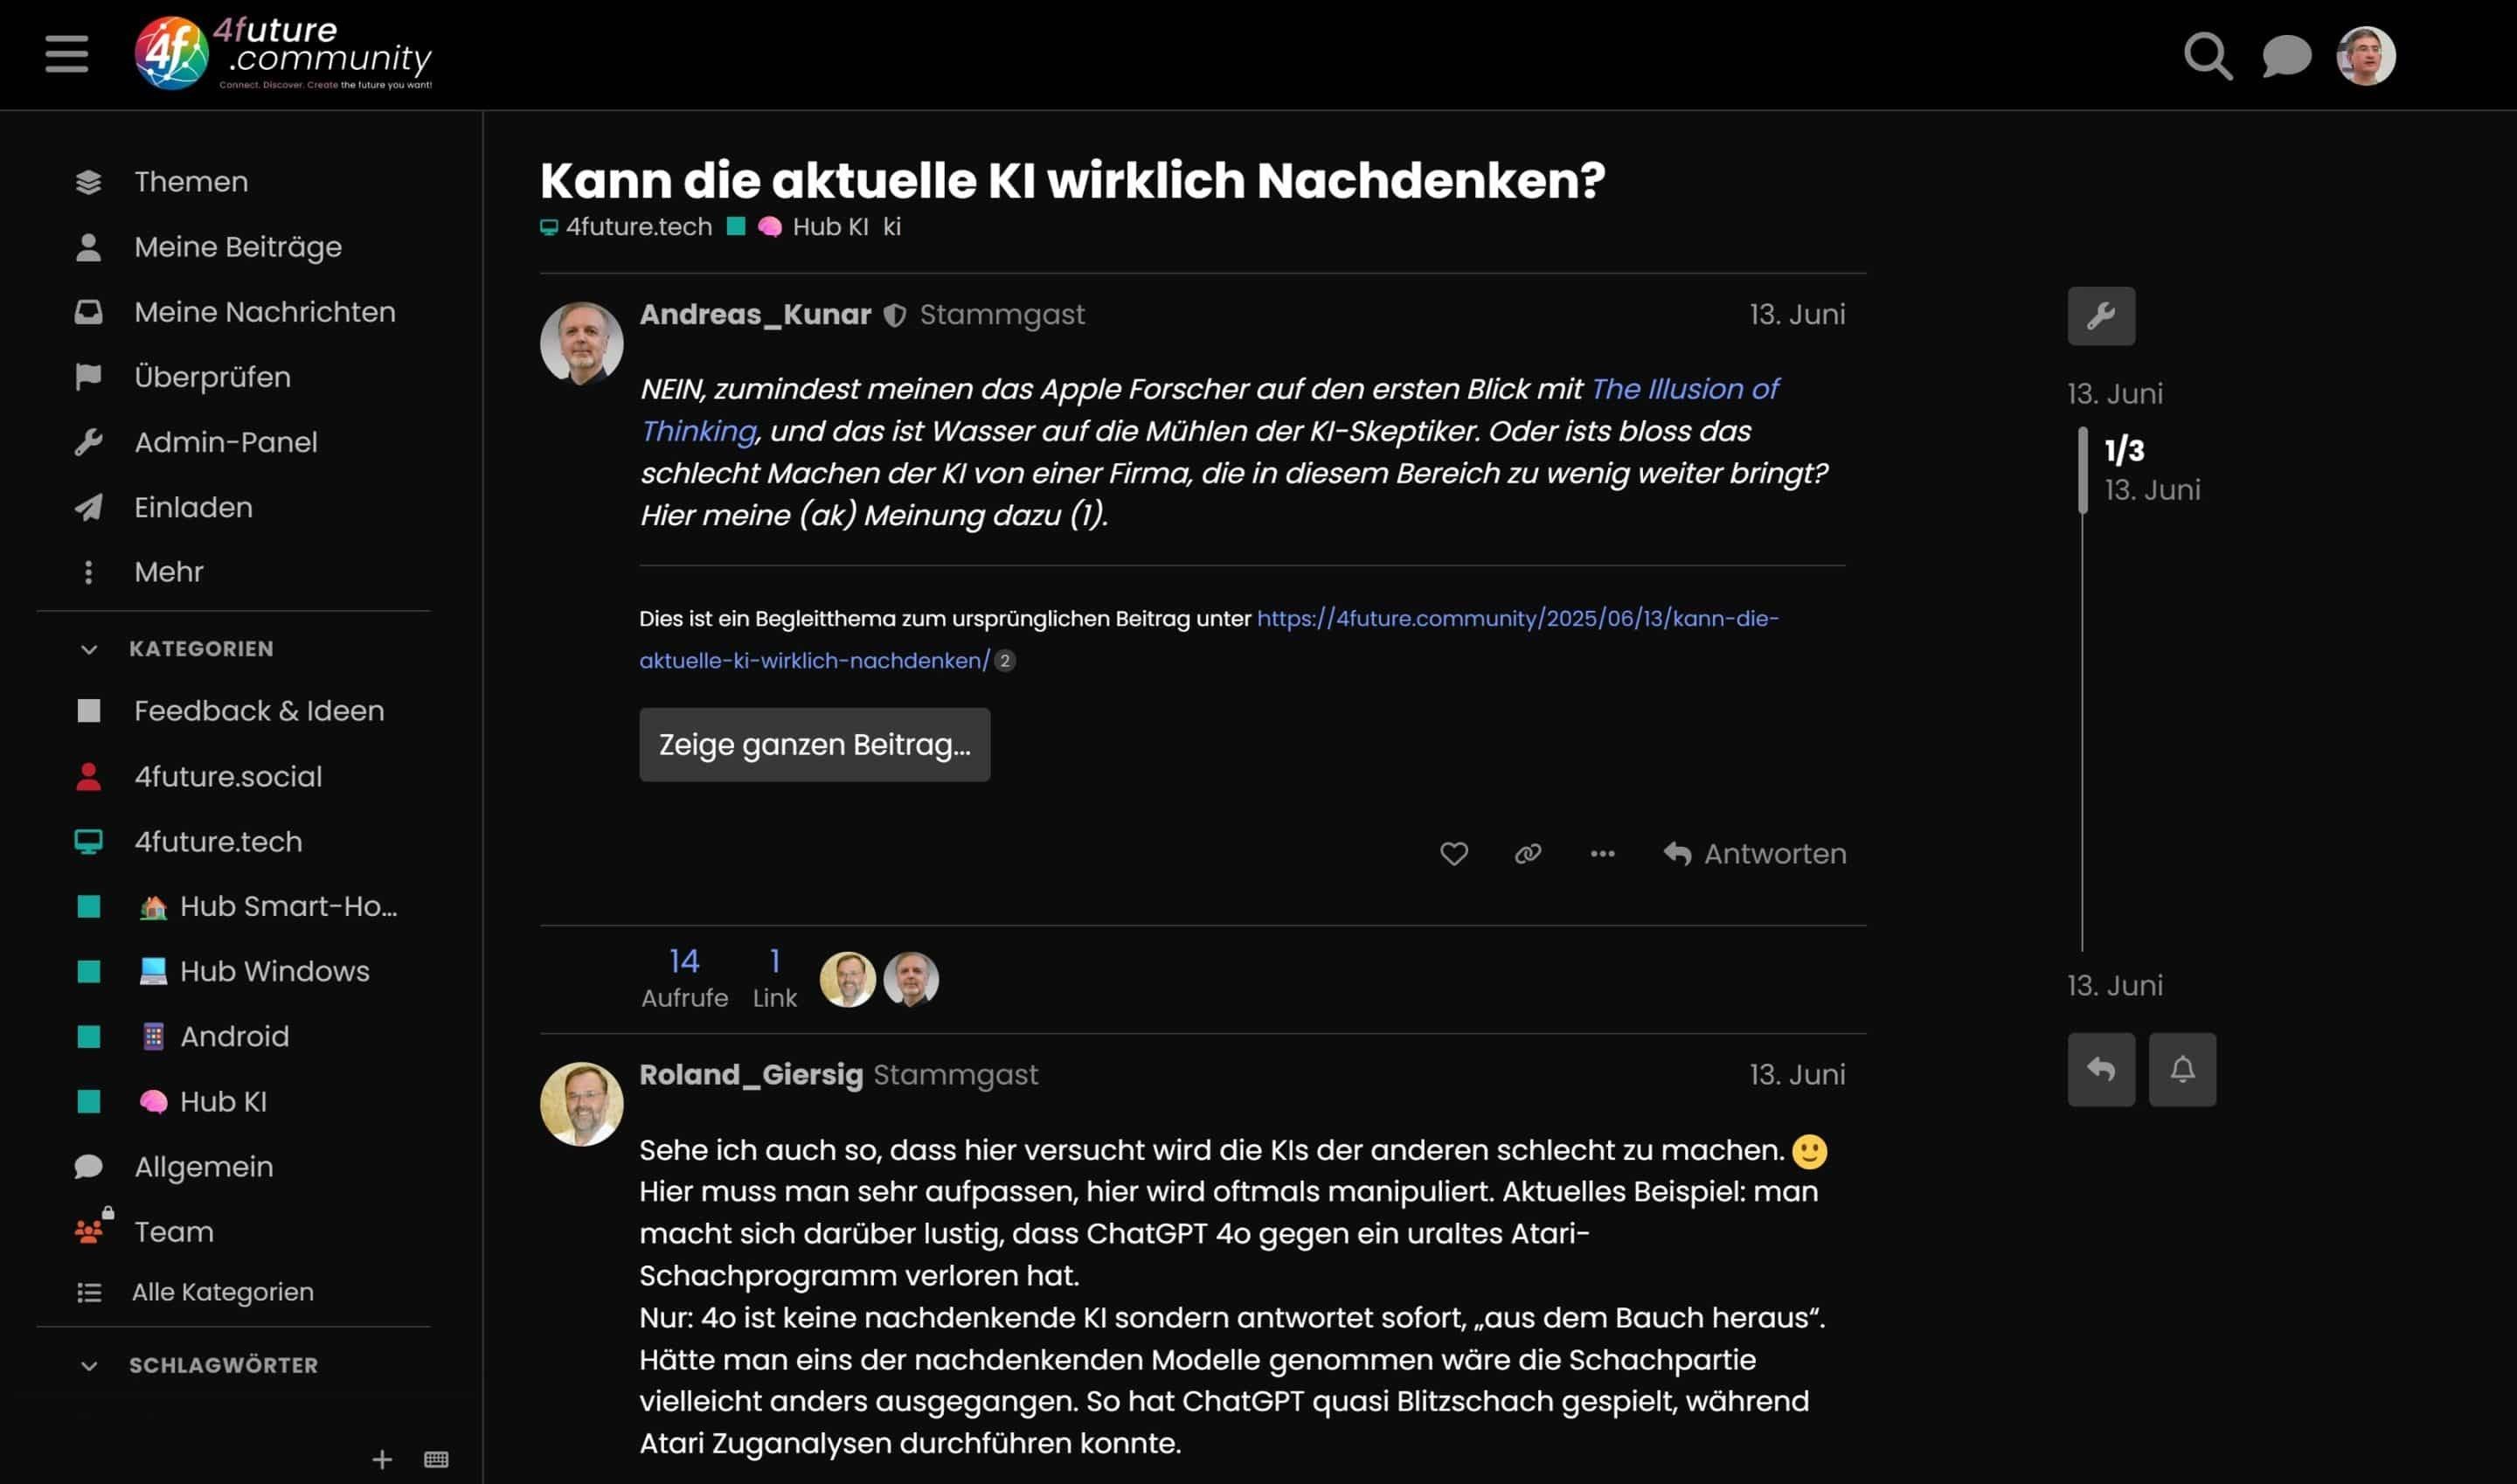This screenshot has height=1484, width=2517.
Task: Open keyboard shortcuts icon in sidebar footer
Action: click(x=436, y=1459)
